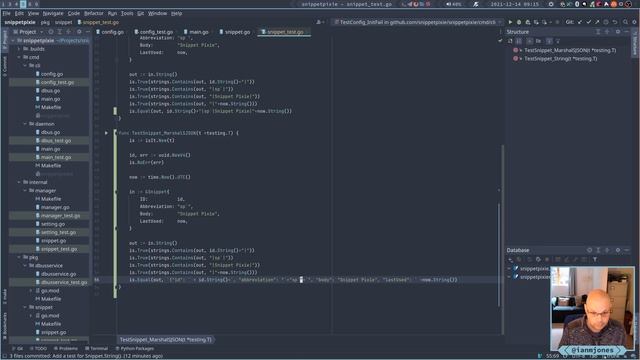Select setting.go in project tree
The height and width of the screenshot is (360, 640).
click(x=53, y=224)
